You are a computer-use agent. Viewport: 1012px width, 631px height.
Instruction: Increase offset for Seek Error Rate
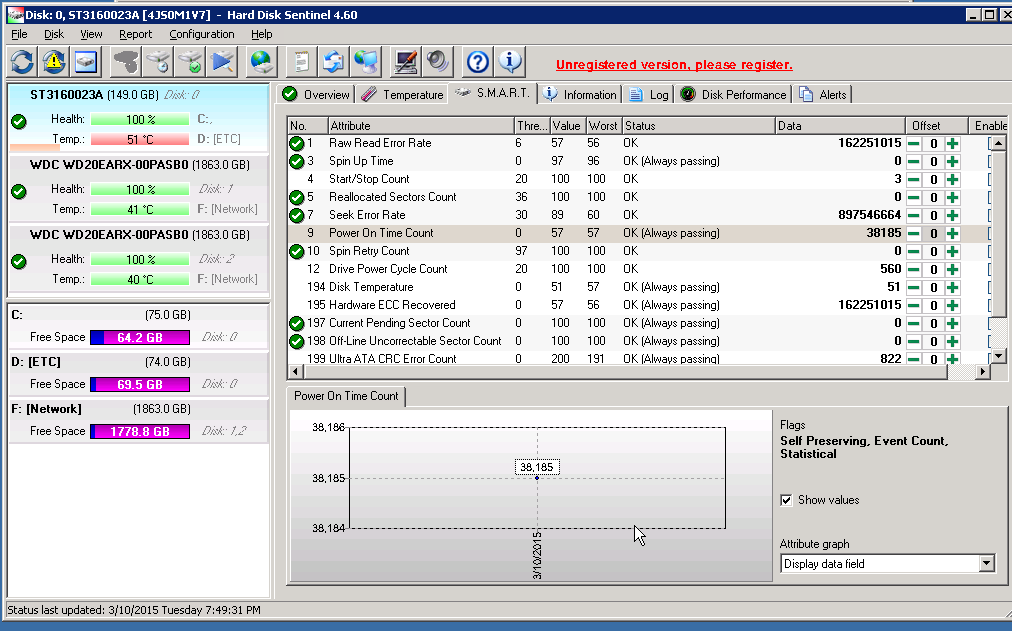point(953,215)
